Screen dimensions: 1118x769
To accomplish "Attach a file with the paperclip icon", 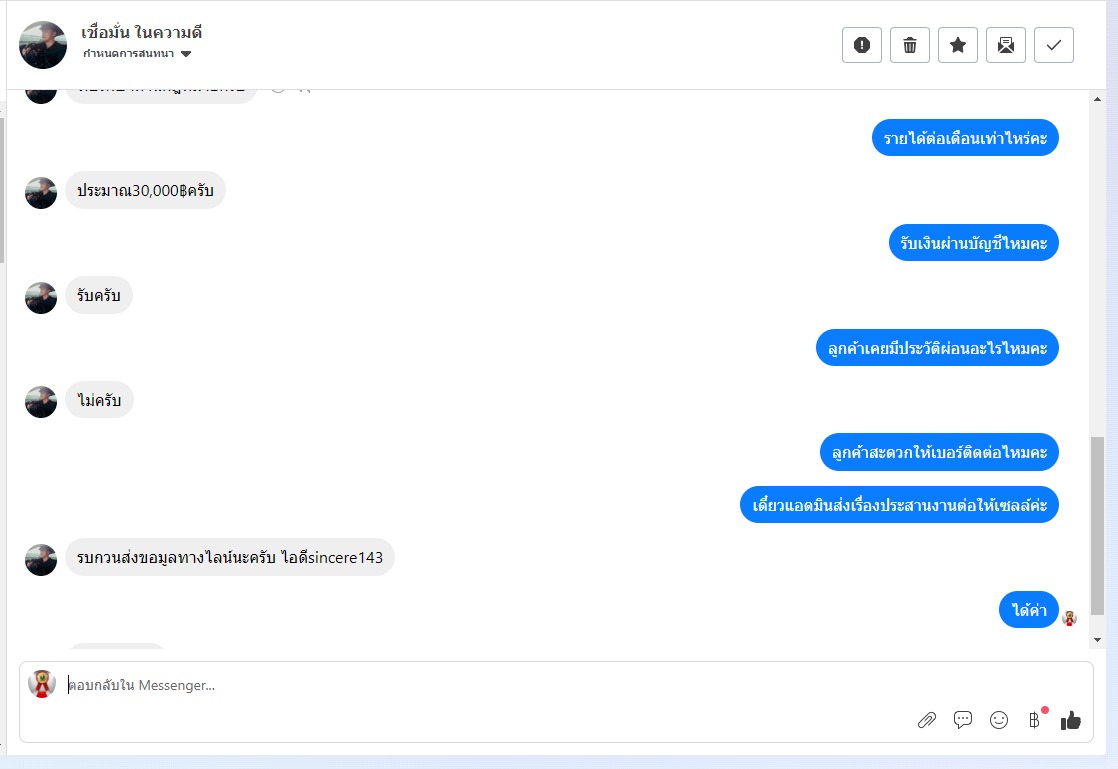I will coord(926,720).
